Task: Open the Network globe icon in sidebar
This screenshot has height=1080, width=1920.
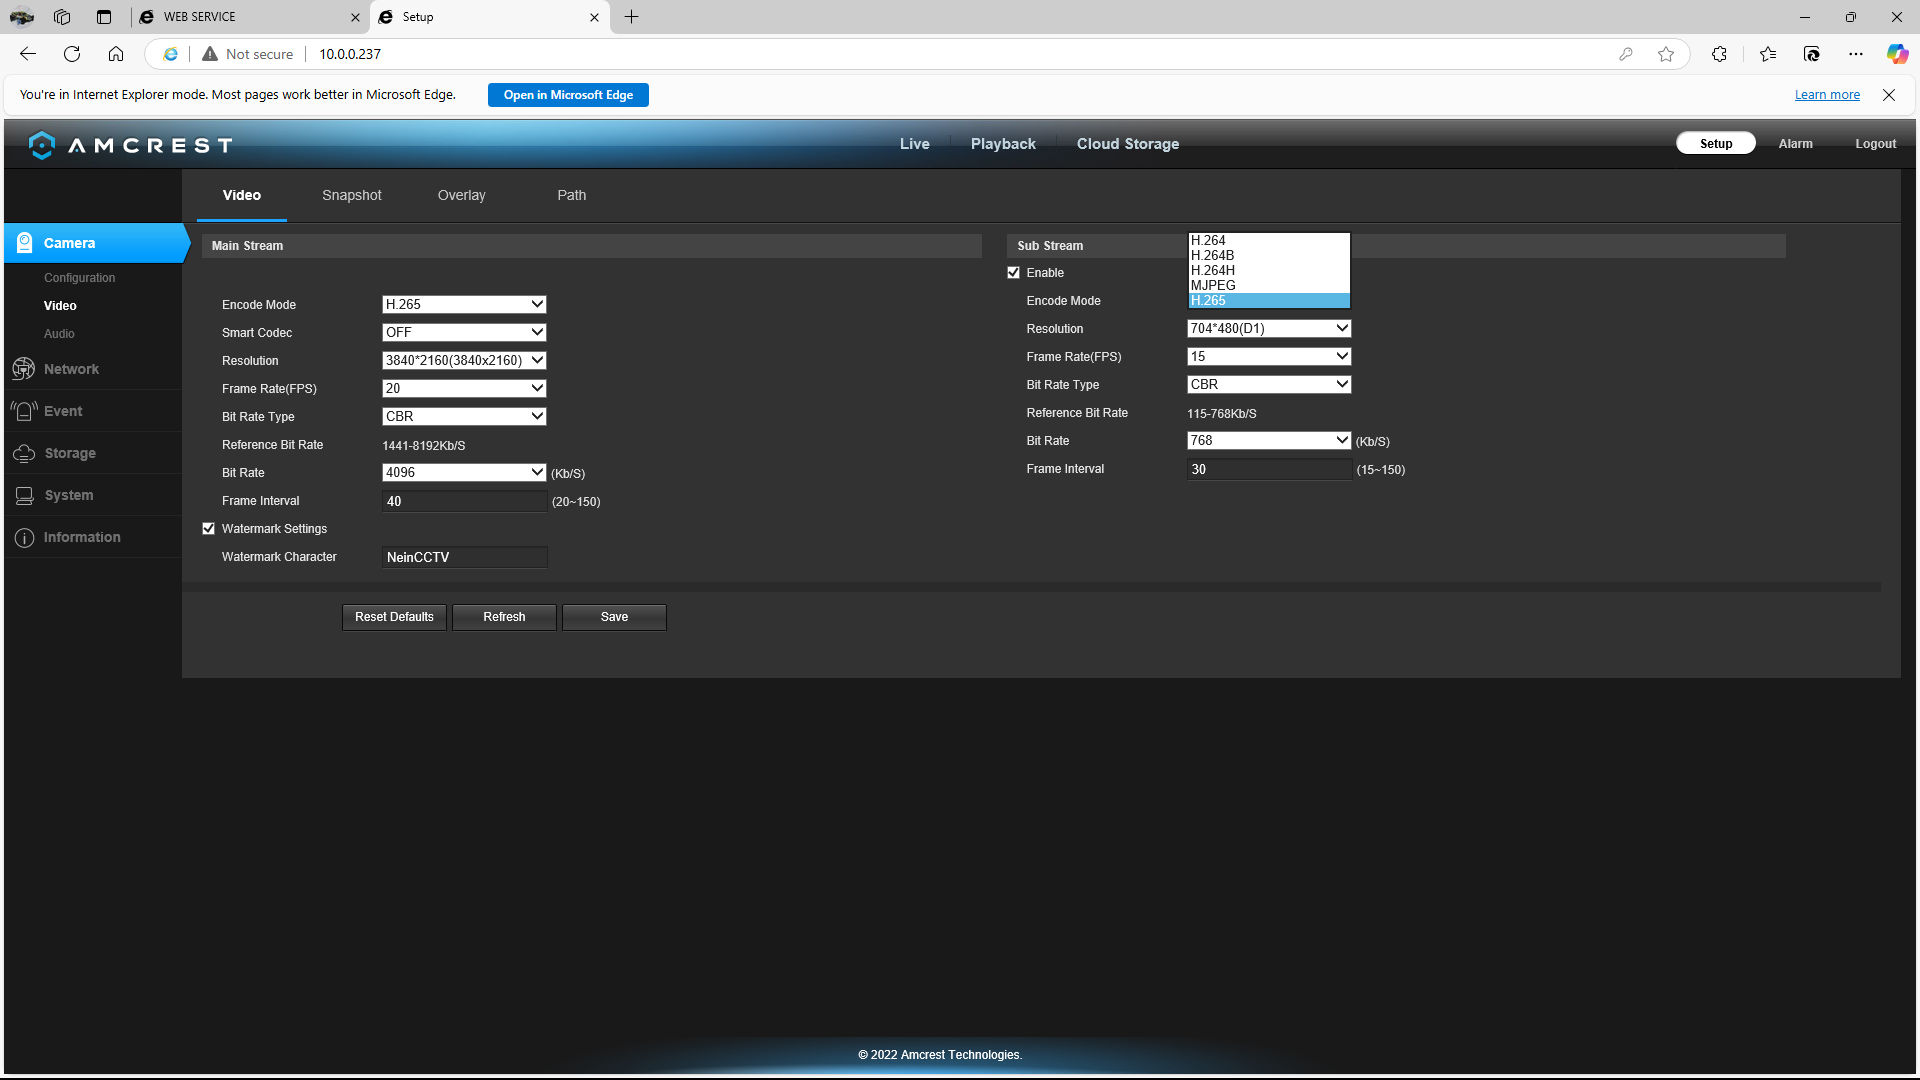Action: tap(24, 369)
